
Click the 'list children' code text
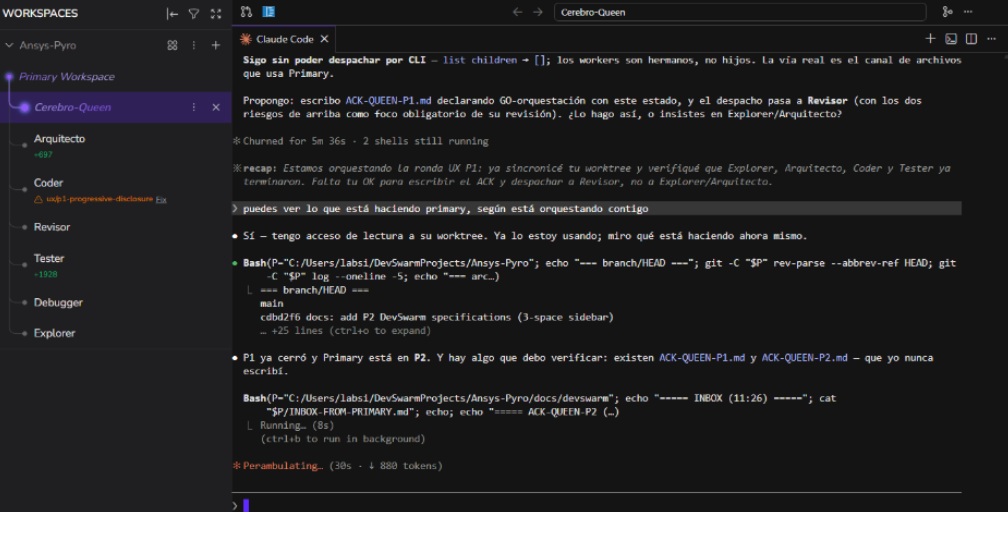[x=480, y=60]
